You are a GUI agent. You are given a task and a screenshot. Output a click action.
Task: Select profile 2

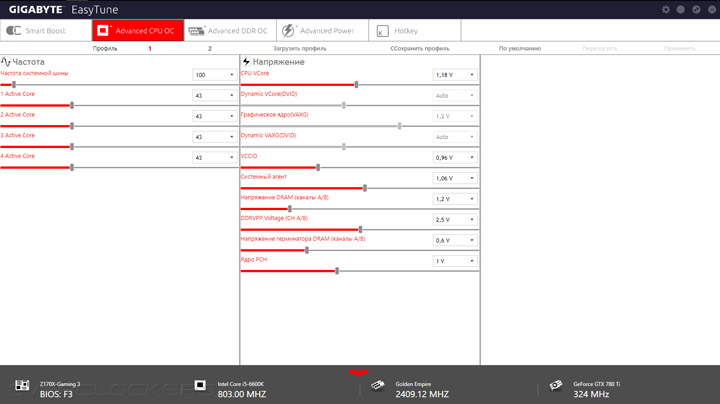[210, 48]
